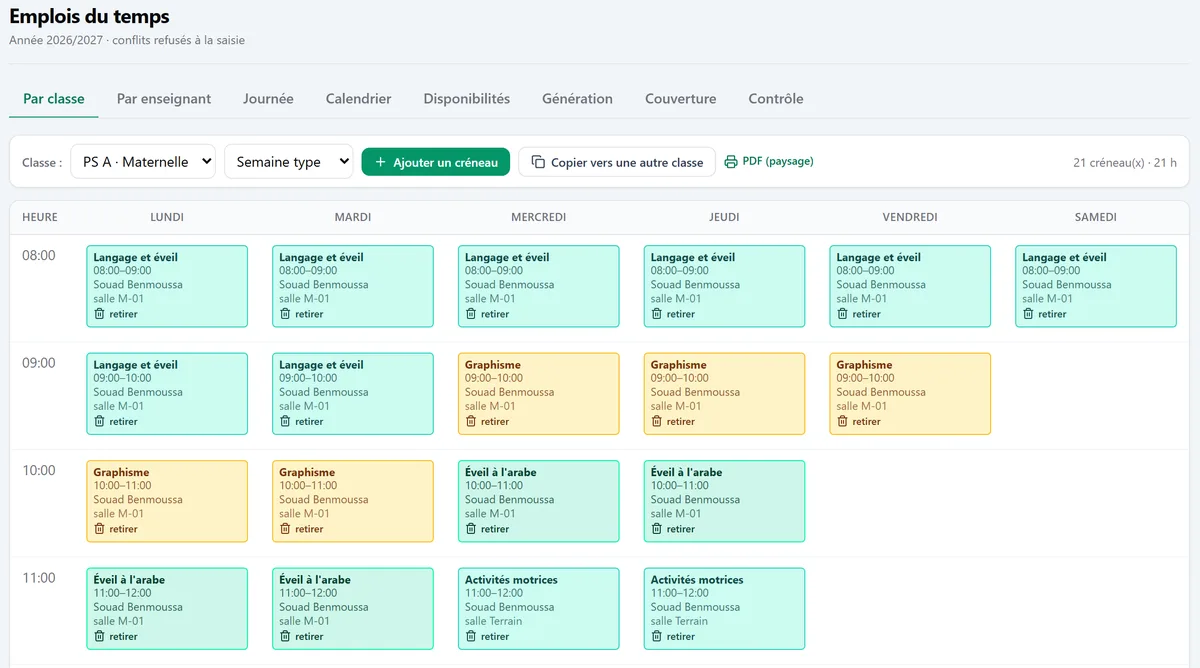Click trash icon on Mercredi 11:00 Activités motrices
The height and width of the screenshot is (668, 1200).
[x=471, y=636]
